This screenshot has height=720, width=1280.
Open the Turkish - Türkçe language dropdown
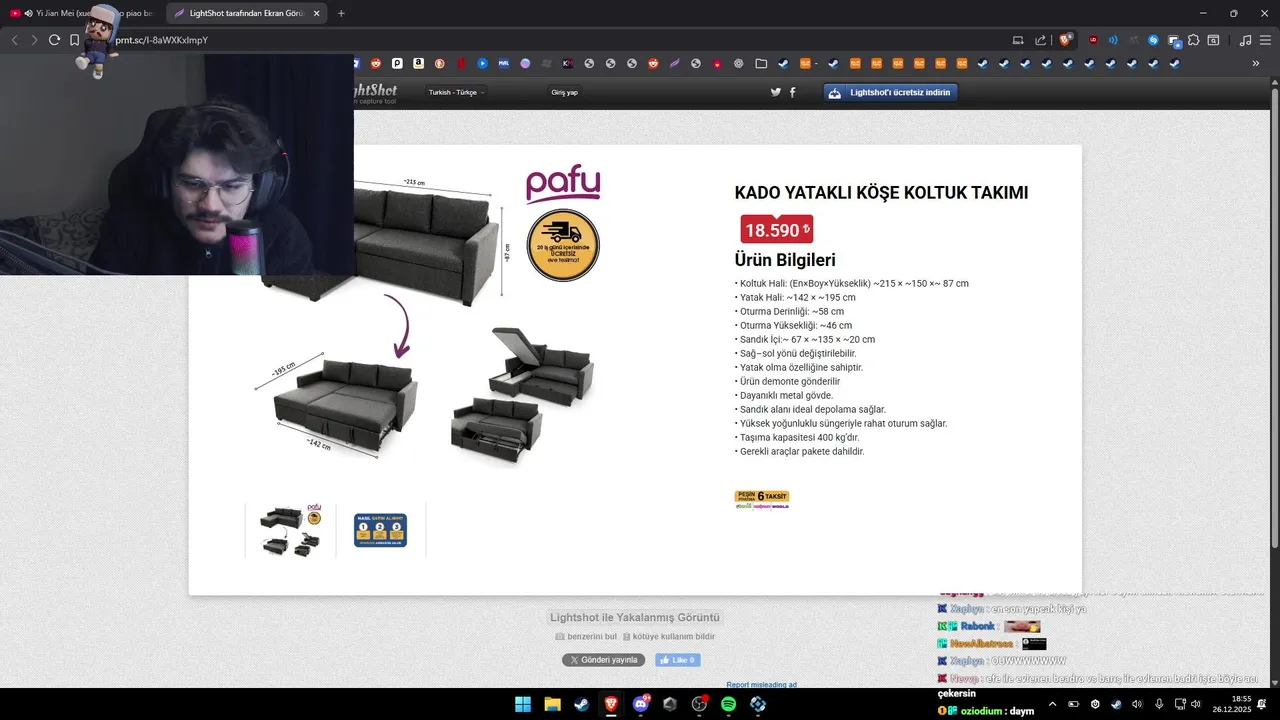point(456,92)
